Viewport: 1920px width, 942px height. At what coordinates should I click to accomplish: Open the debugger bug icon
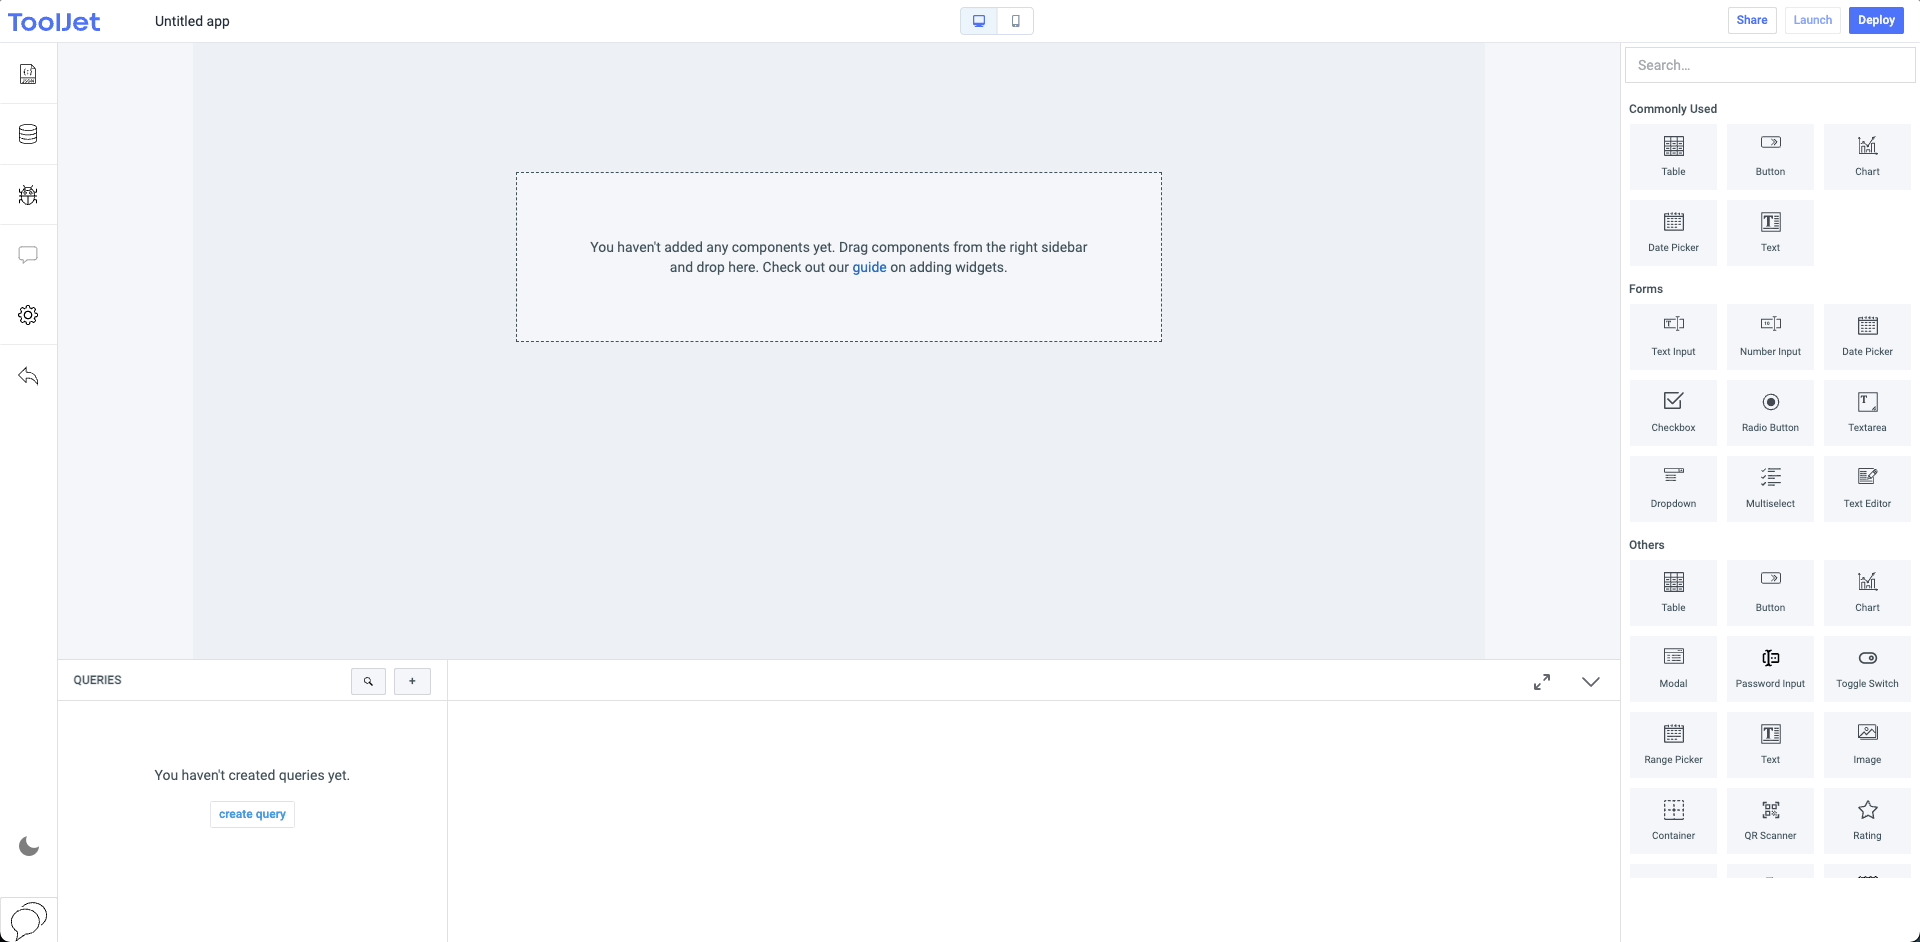click(x=28, y=195)
